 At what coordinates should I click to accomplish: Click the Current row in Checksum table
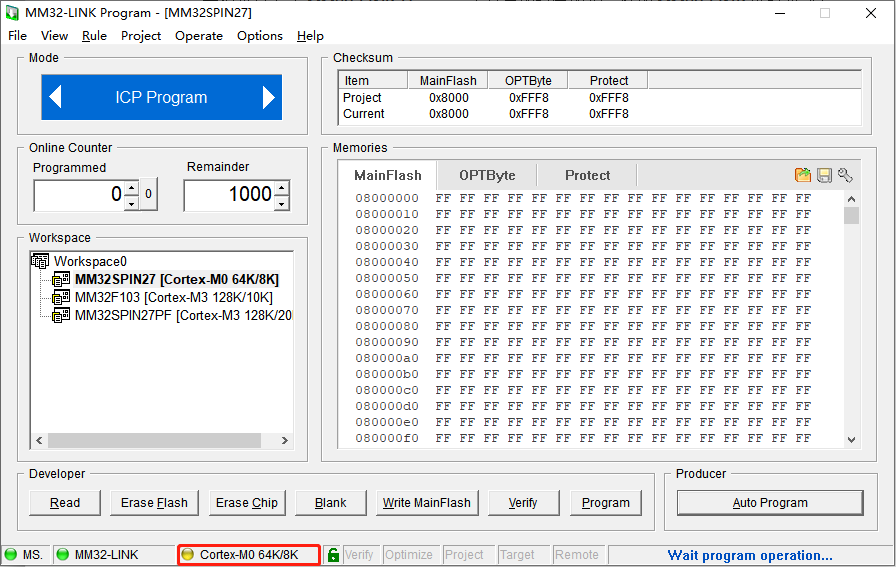click(599, 114)
